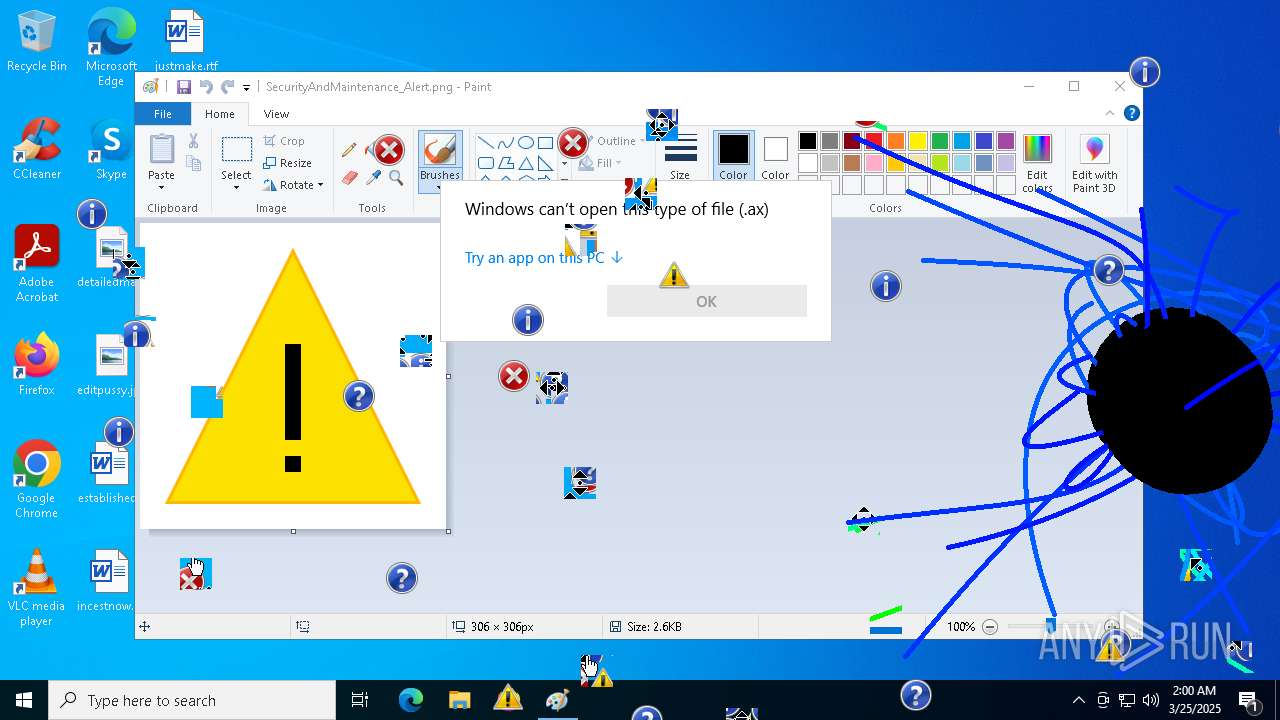Click the Undo arrow in quick access
The height and width of the screenshot is (720, 1280).
[206, 87]
